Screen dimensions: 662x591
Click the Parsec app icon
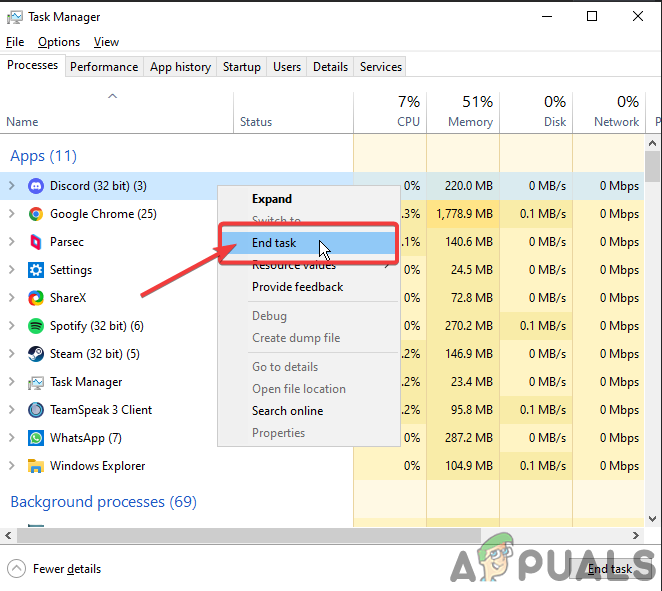36,242
